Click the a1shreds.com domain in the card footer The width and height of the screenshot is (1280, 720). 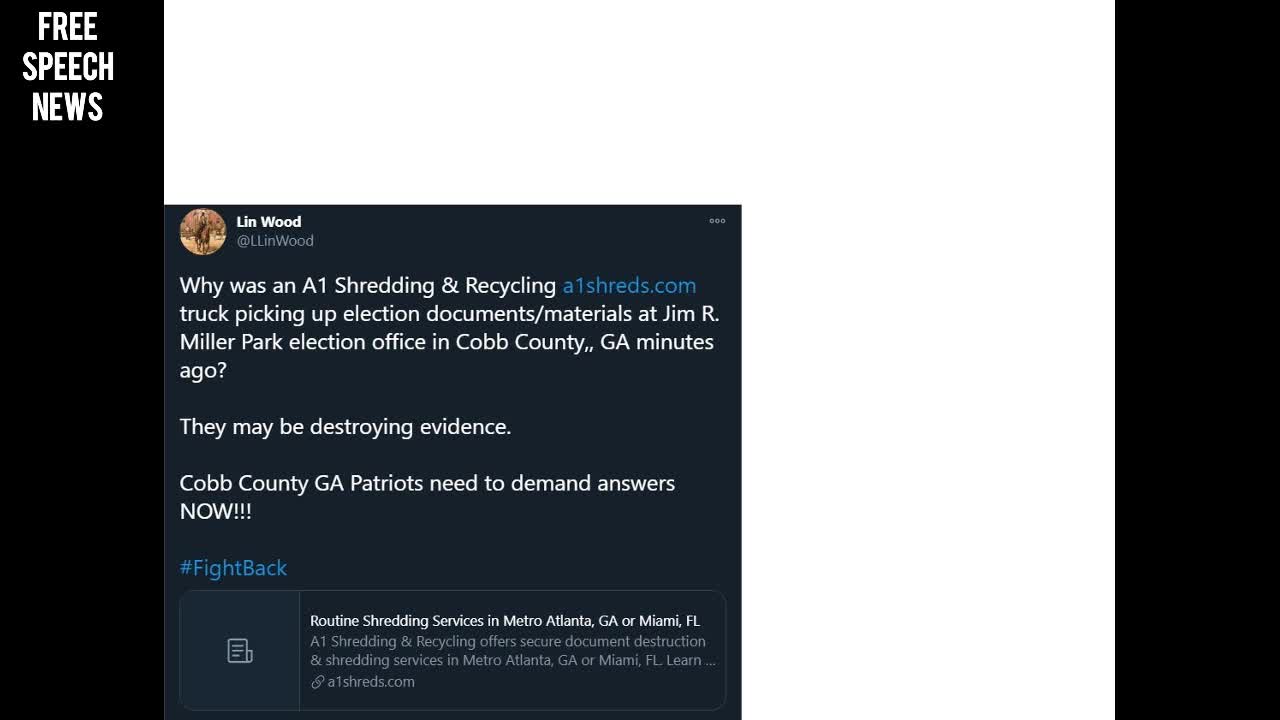(370, 682)
